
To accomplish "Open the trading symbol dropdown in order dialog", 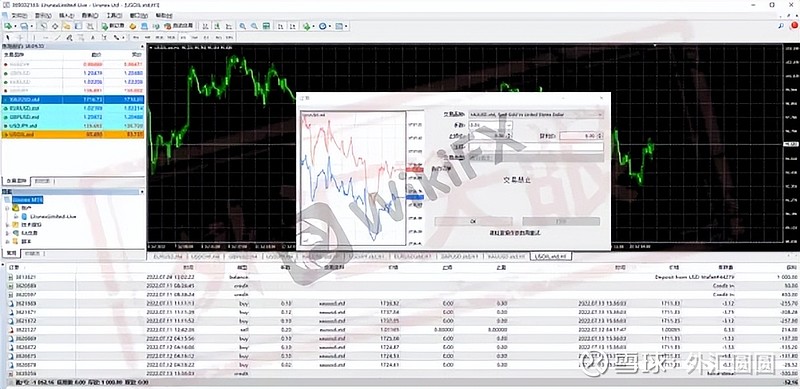I will point(536,114).
